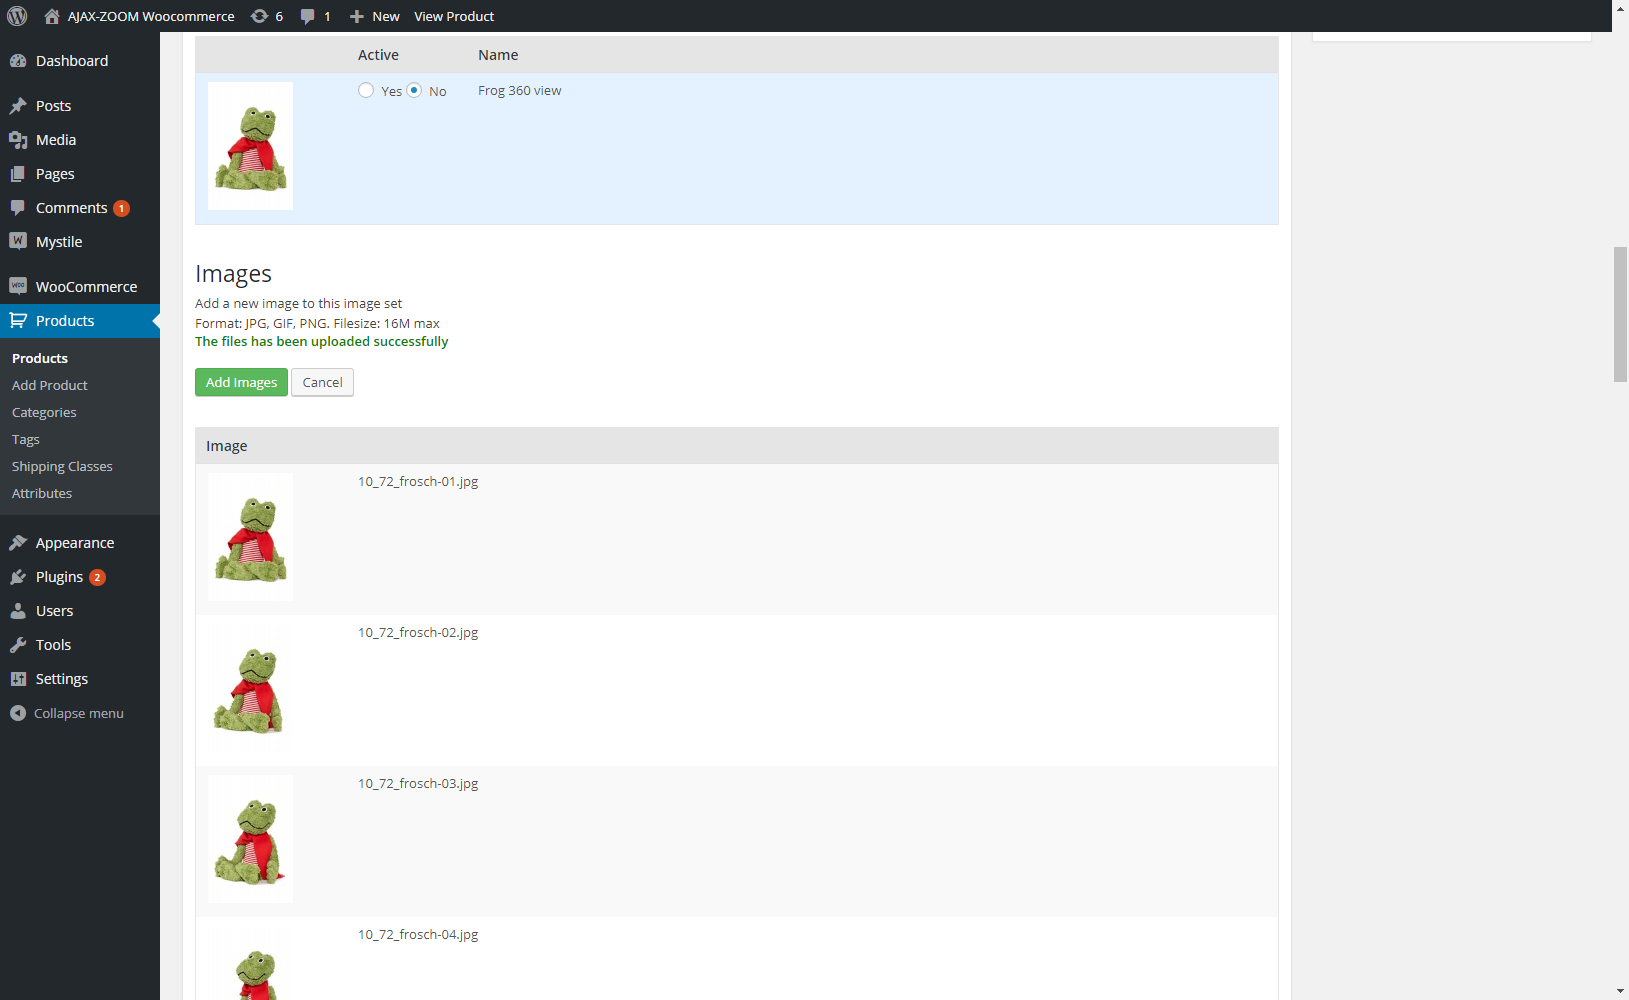Open the Tags submenu item

[x=26, y=439]
